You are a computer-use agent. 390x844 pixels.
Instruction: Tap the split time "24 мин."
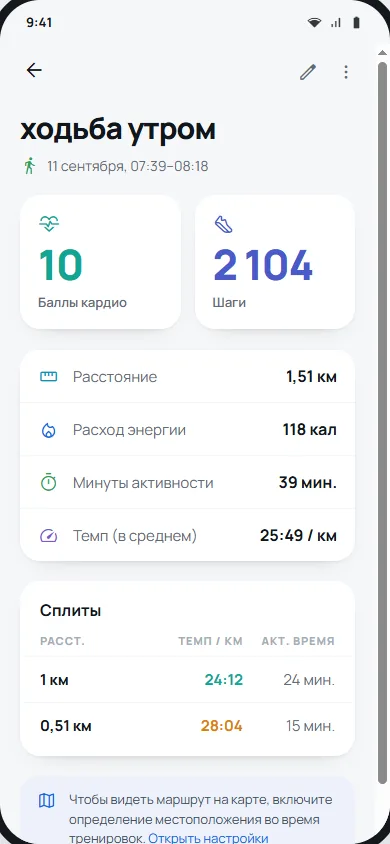click(309, 680)
